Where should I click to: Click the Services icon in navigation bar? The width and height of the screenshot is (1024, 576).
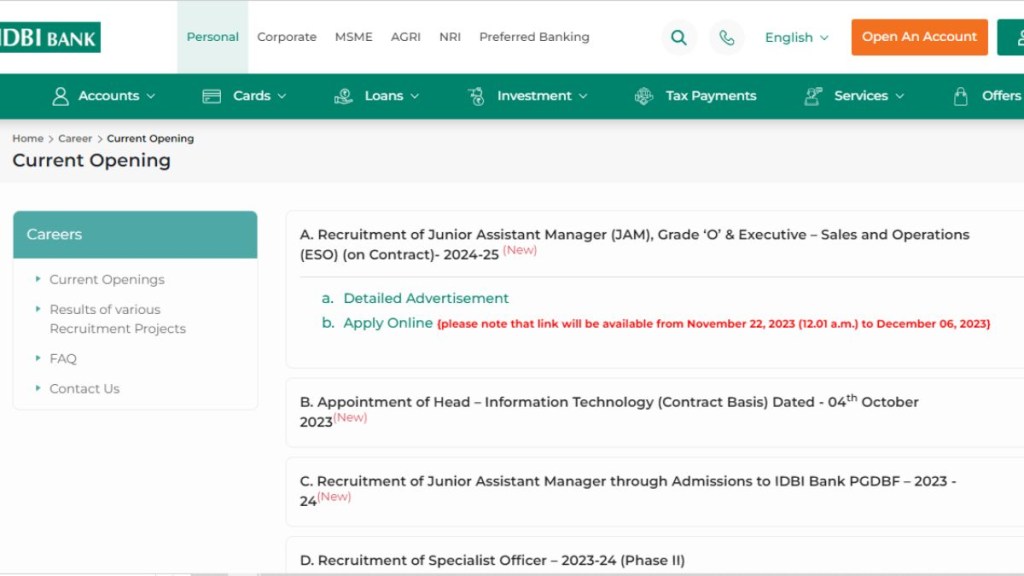click(813, 96)
